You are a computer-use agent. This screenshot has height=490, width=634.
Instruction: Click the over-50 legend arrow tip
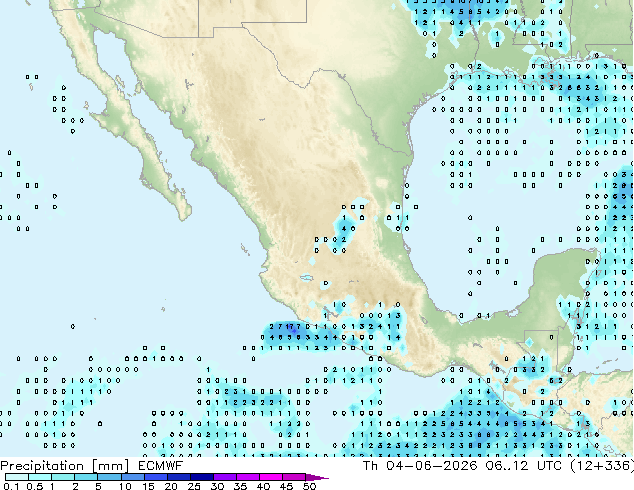(x=317, y=477)
